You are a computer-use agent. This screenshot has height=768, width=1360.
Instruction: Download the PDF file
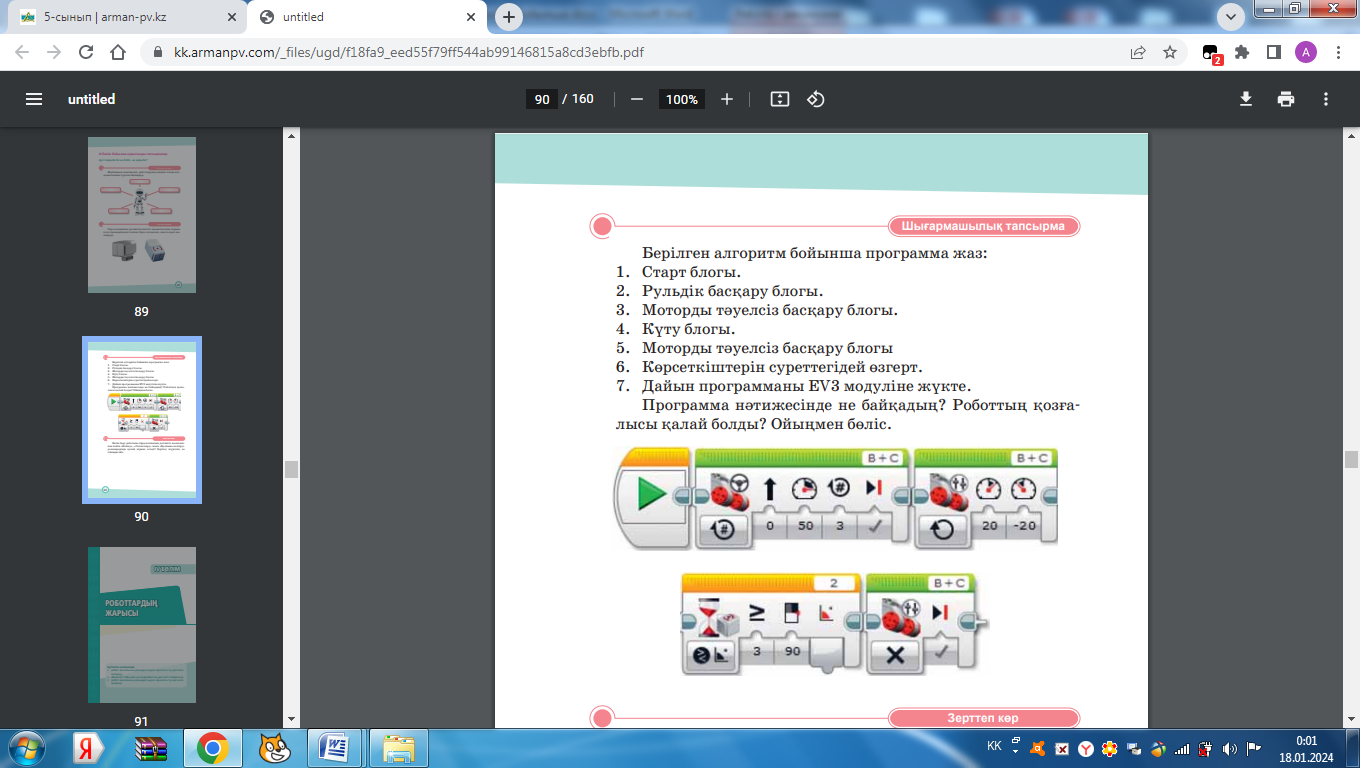(x=1246, y=99)
